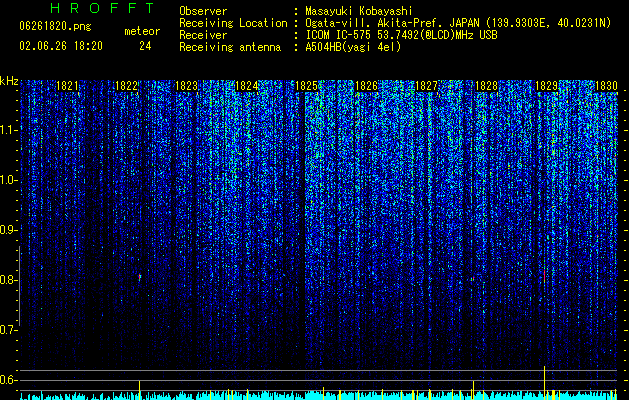The height and width of the screenshot is (400, 629).
Task: Select the file name 06261820.png
Action: point(55,27)
